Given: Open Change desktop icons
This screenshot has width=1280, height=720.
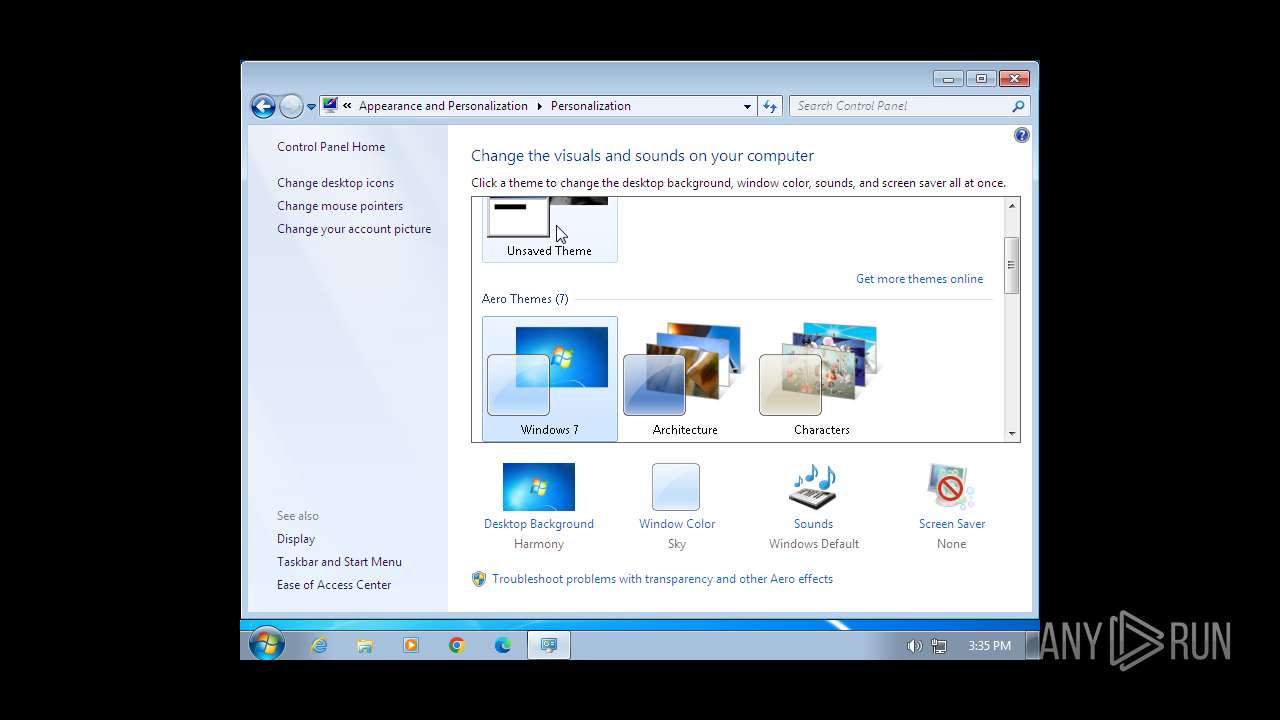Looking at the screenshot, I should [335, 183].
